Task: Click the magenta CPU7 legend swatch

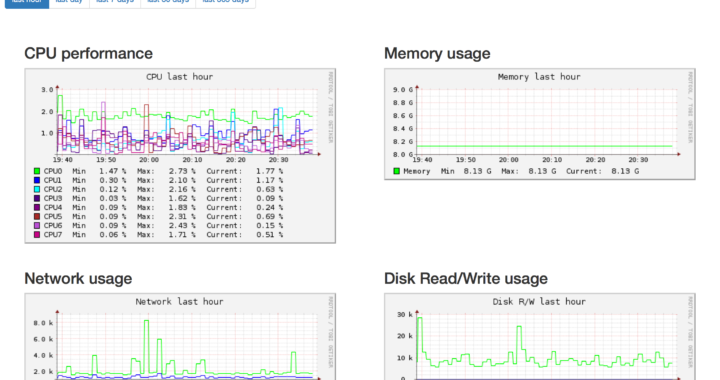Action: coord(37,235)
